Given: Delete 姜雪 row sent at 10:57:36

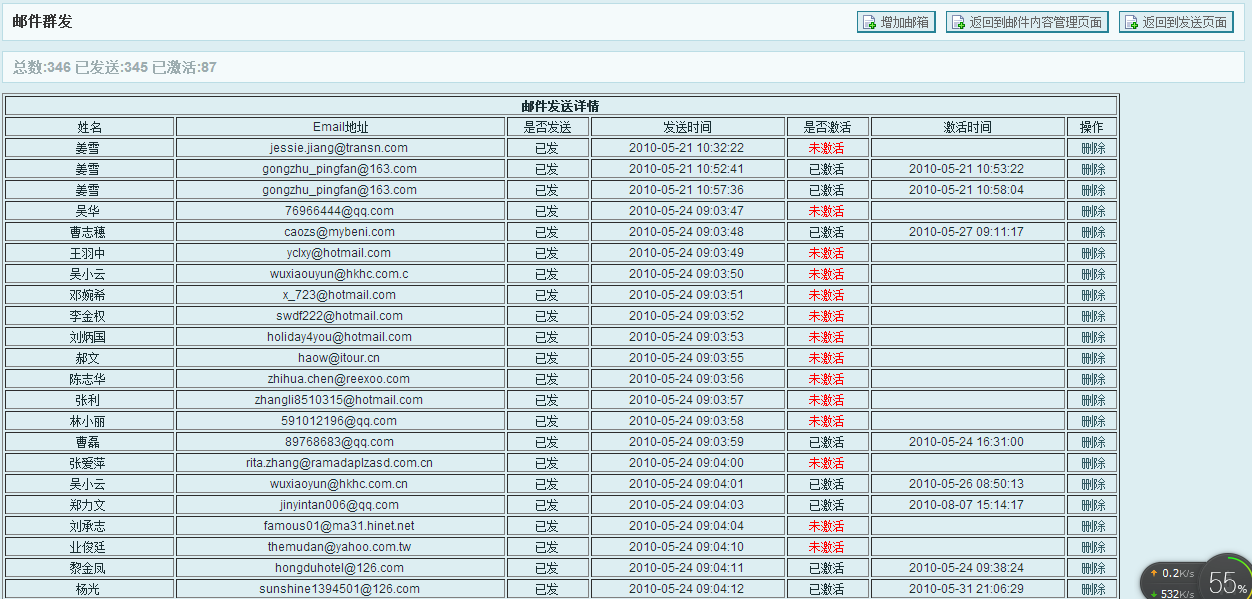Looking at the screenshot, I should coord(1093,190).
